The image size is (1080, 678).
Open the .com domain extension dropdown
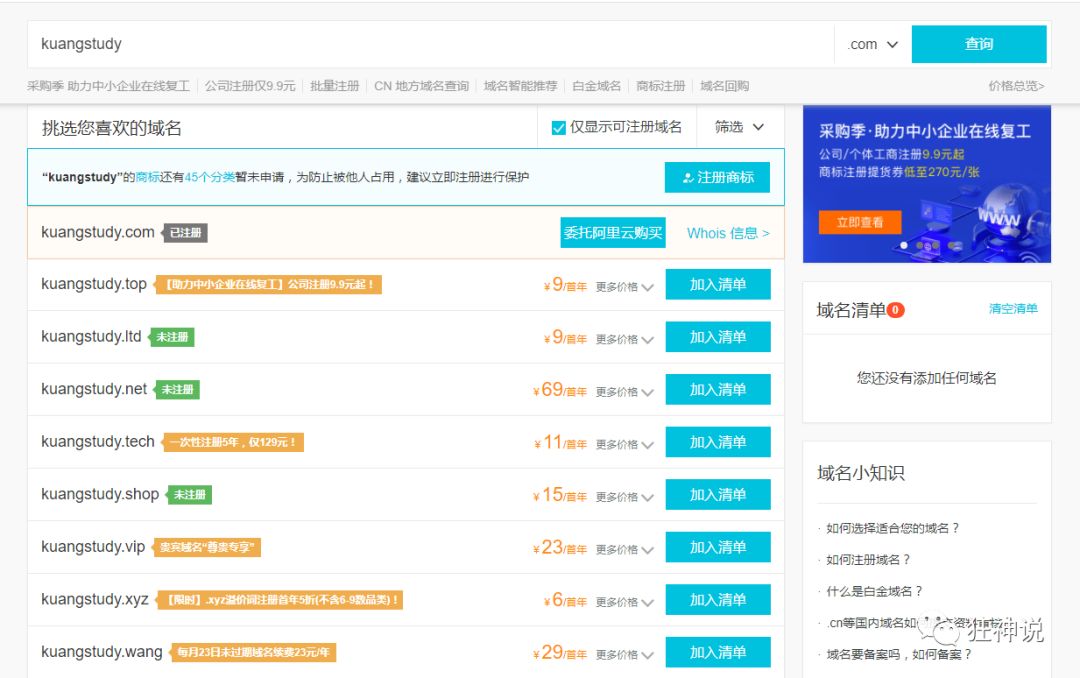point(869,44)
